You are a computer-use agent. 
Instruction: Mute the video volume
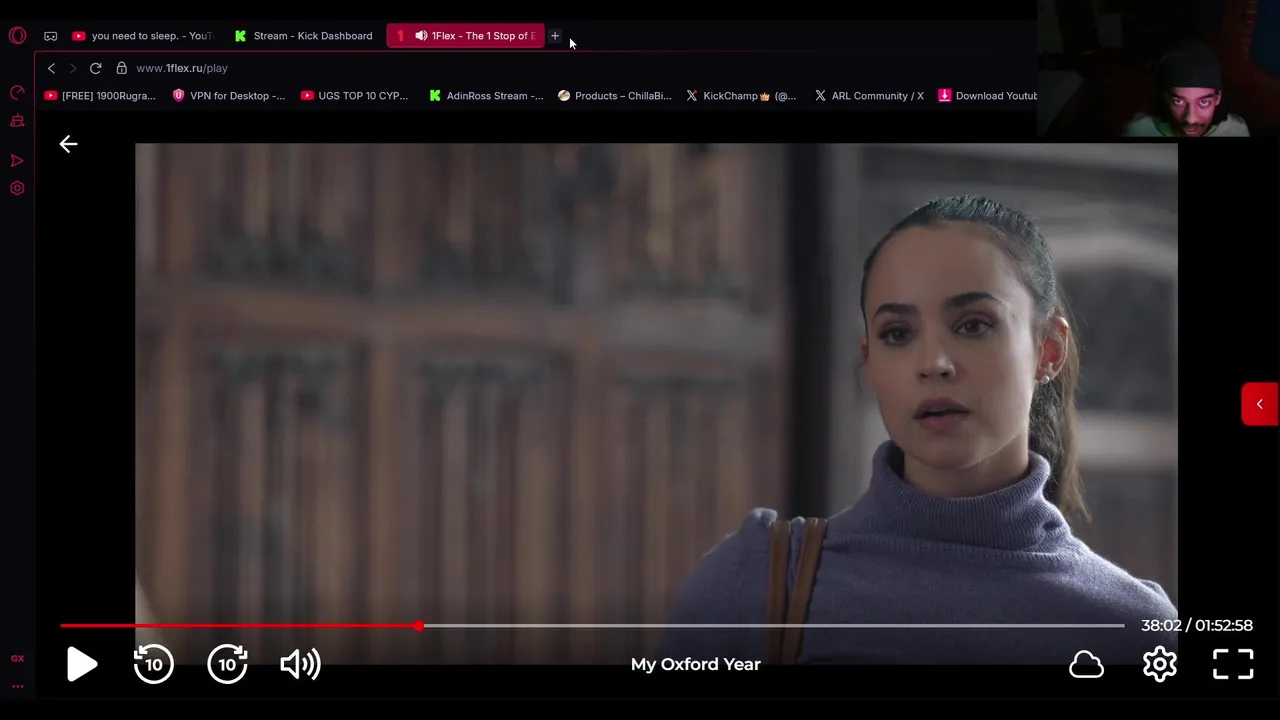pyautogui.click(x=300, y=664)
